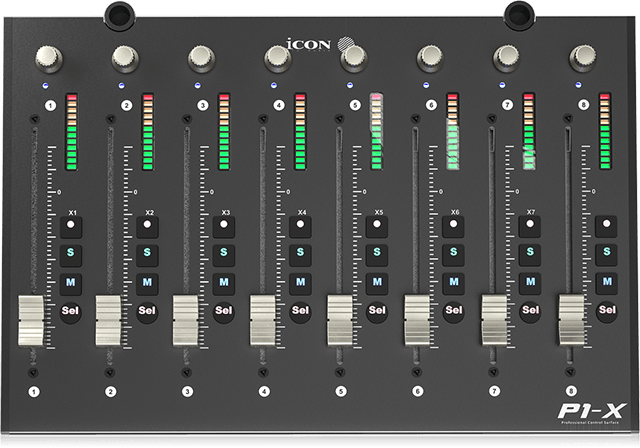Click the bottom number 5 channel label
Screen dimensions: 640x448
(341, 392)
